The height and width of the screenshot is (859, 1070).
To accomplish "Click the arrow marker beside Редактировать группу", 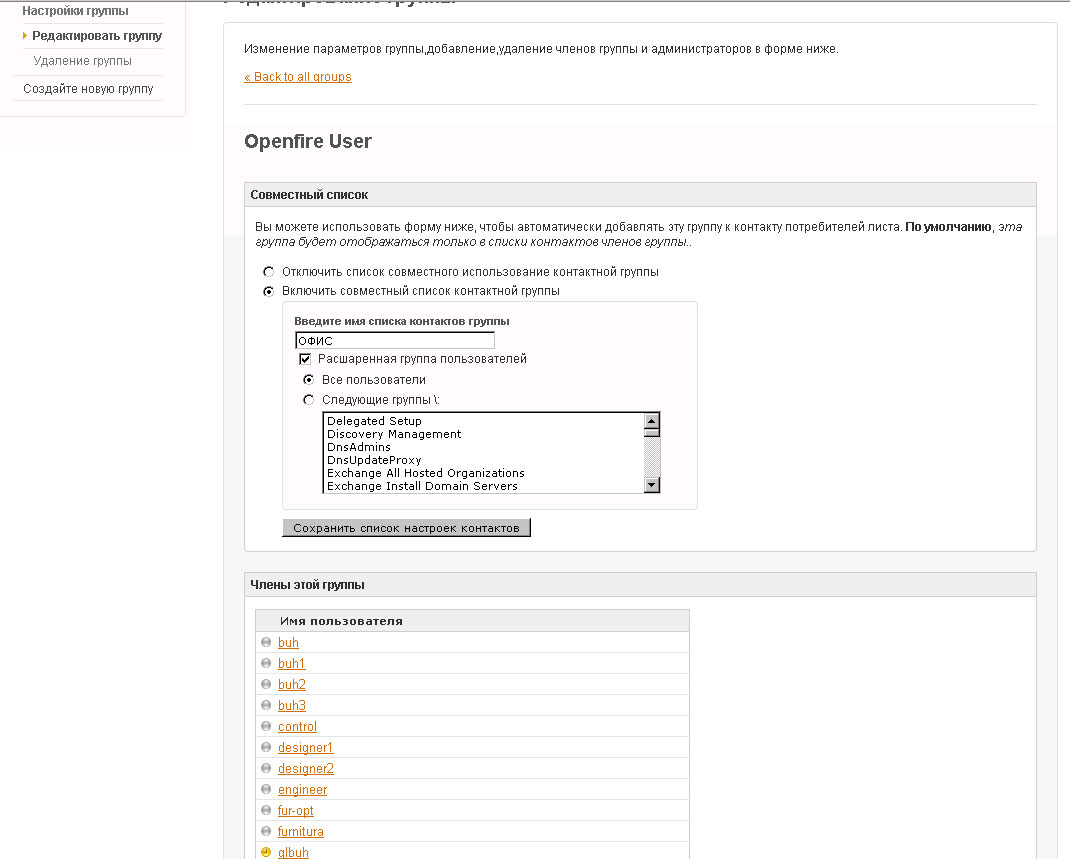I will click(25, 35).
